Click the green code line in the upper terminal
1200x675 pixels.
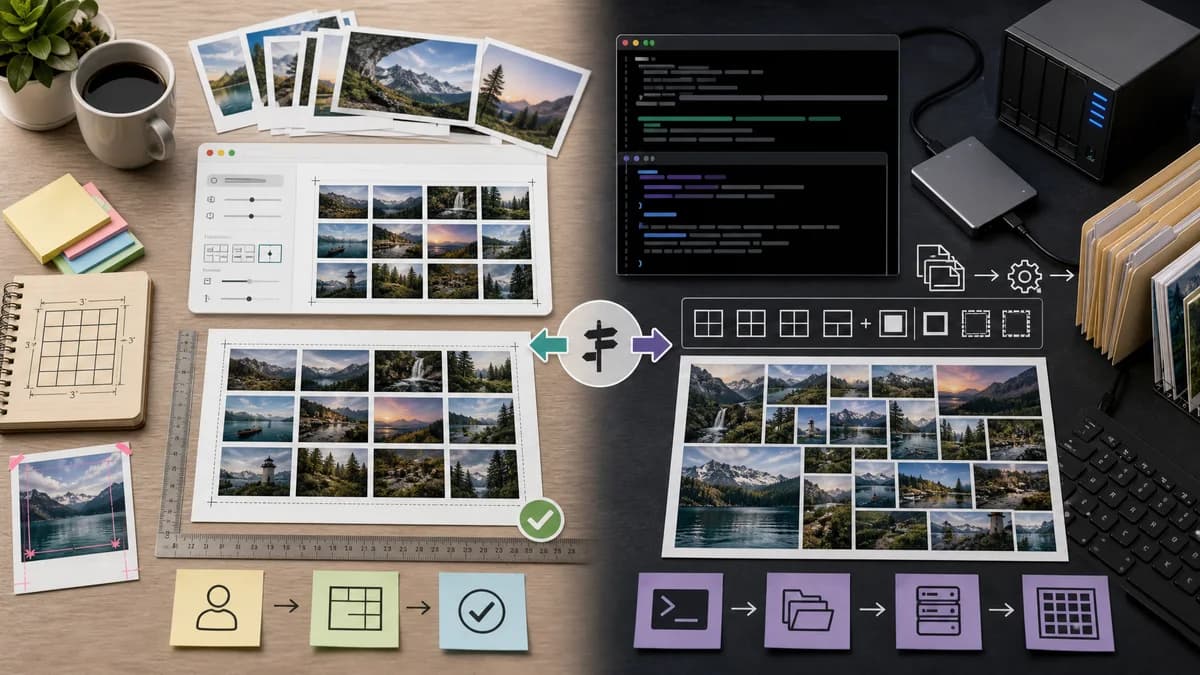[740, 118]
